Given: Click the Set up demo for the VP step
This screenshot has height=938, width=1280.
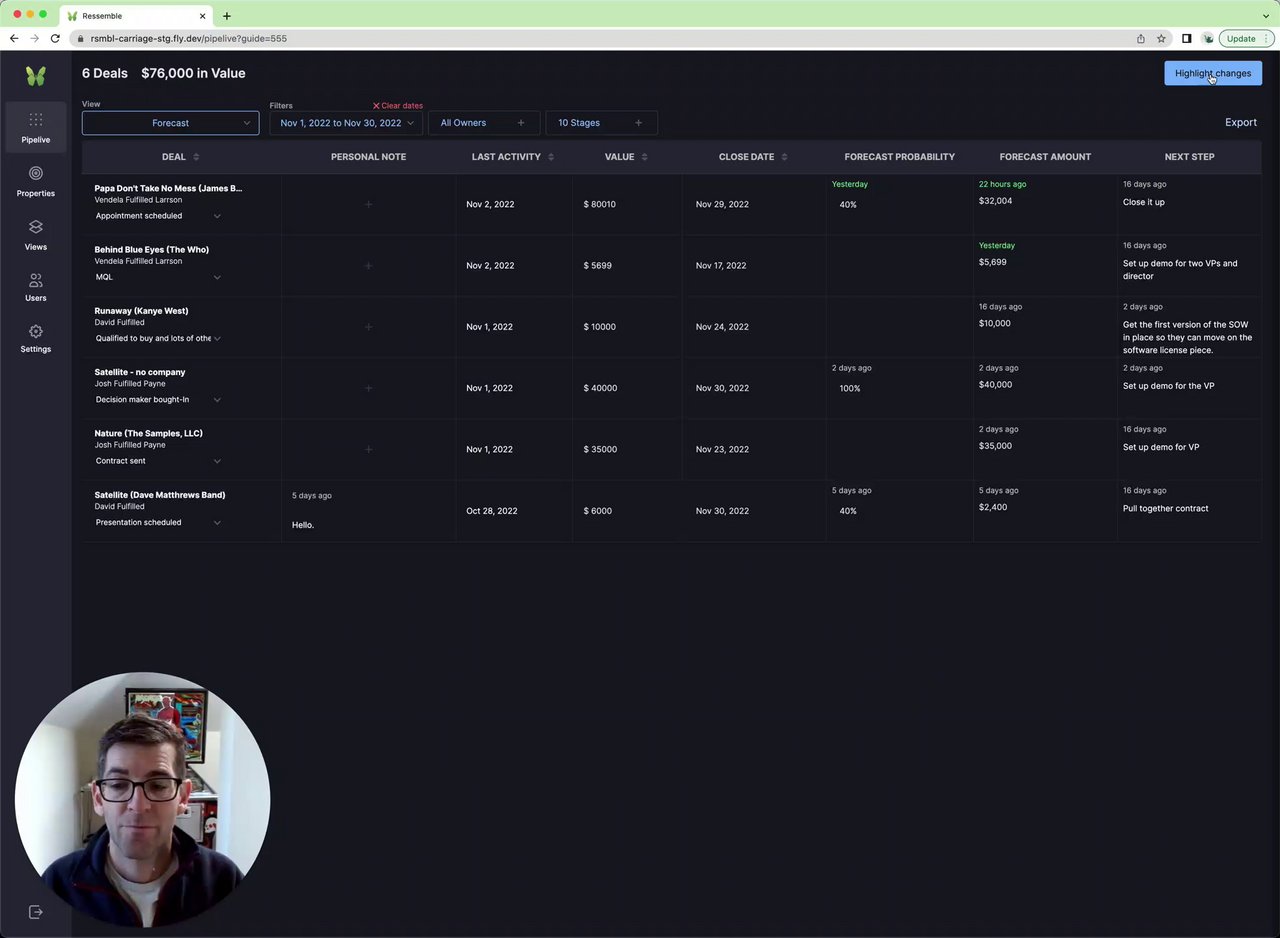Looking at the screenshot, I should tap(1169, 386).
